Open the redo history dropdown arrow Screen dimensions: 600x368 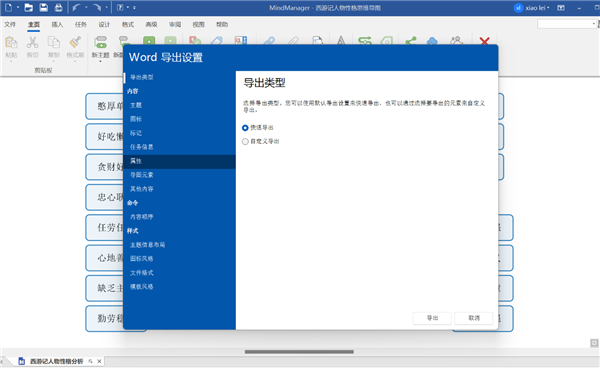click(106, 7)
